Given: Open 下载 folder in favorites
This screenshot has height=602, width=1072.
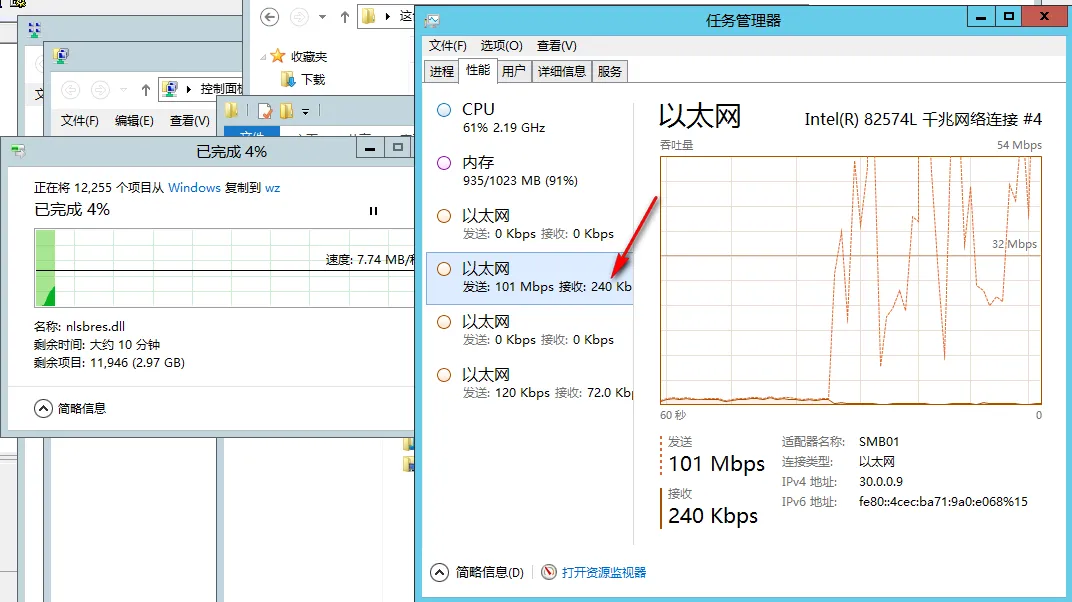Looking at the screenshot, I should pyautogui.click(x=313, y=79).
